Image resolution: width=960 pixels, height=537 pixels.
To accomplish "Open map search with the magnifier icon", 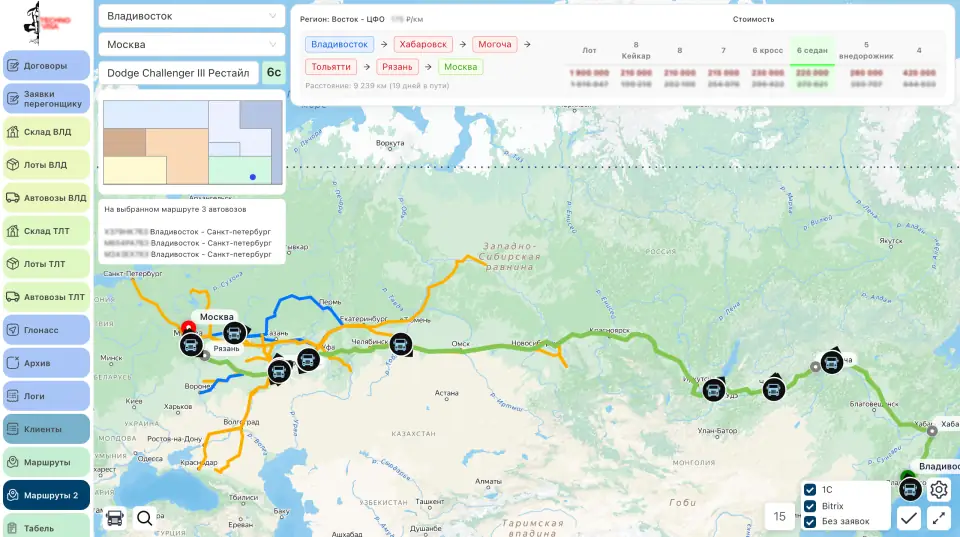I will (x=145, y=517).
